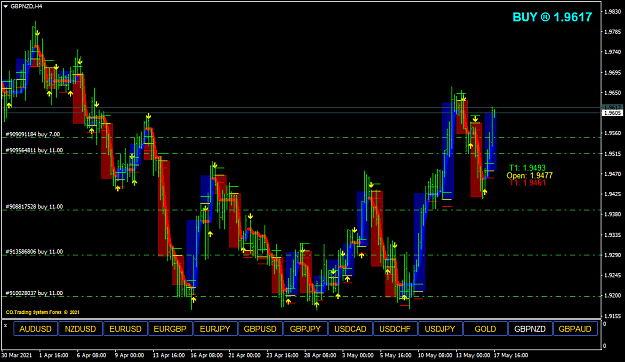
Task: Select order #909564811 buy 11.00 label
Action: tap(34, 150)
